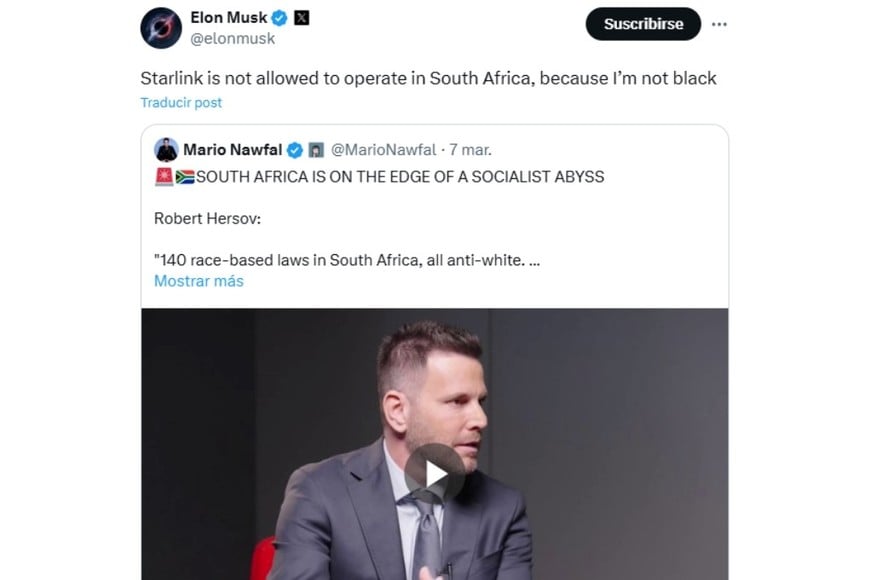
Task: Click the @MarioNawfal handle
Action: pos(383,150)
